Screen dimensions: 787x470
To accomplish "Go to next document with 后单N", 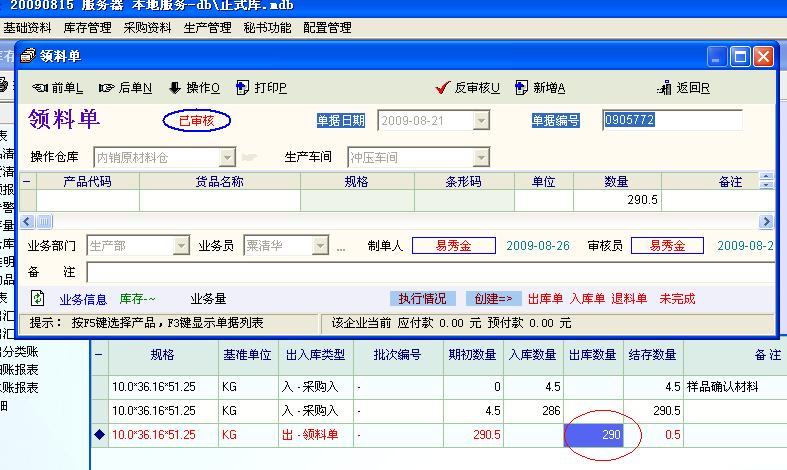I will [x=127, y=88].
